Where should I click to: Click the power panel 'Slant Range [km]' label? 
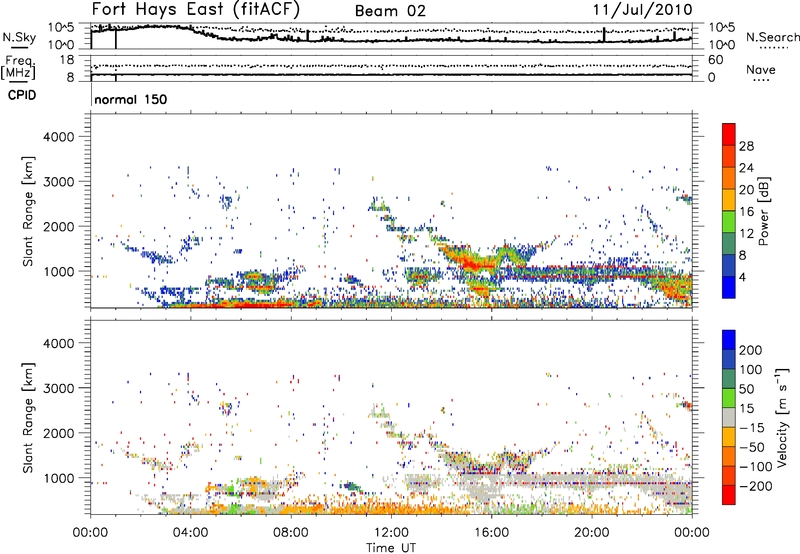[x=28, y=211]
